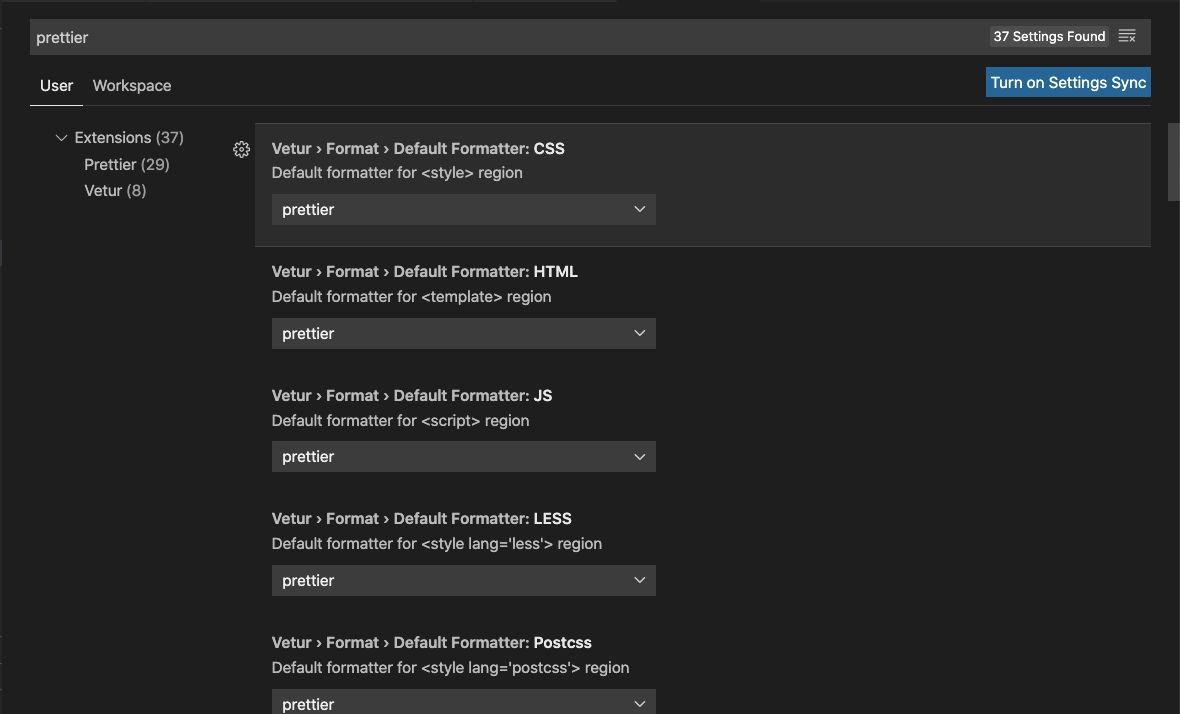Click Turn on Settings Sync button

click(x=1068, y=82)
